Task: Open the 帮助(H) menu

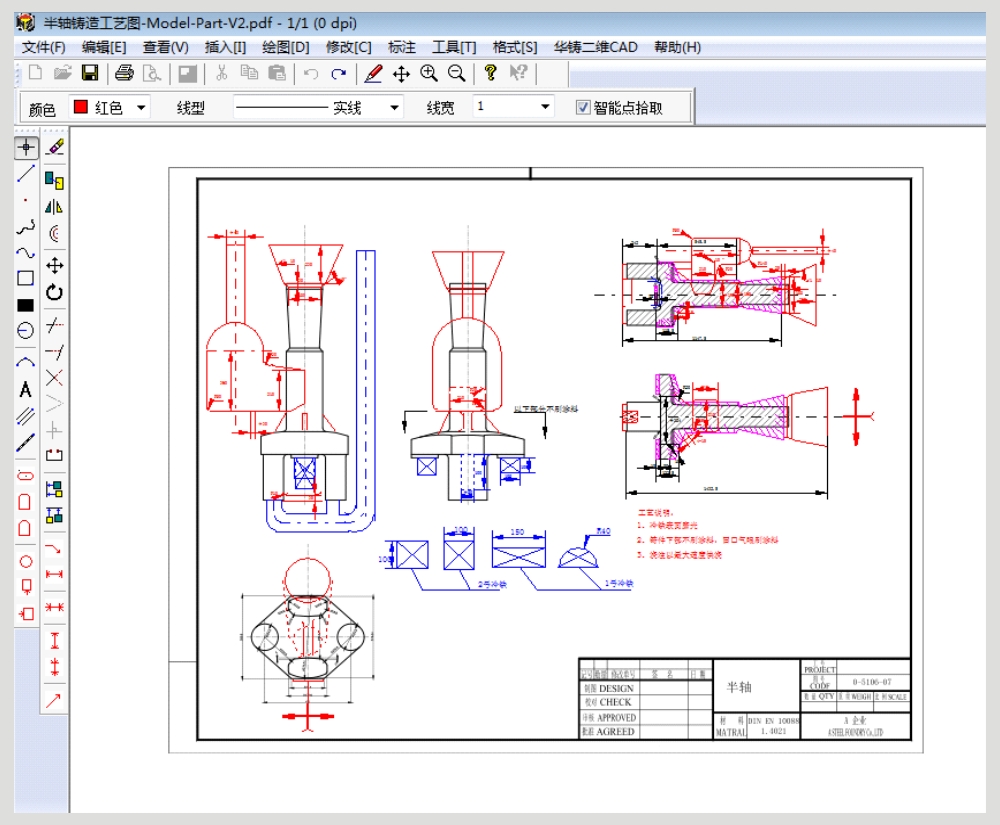Action: (677, 47)
